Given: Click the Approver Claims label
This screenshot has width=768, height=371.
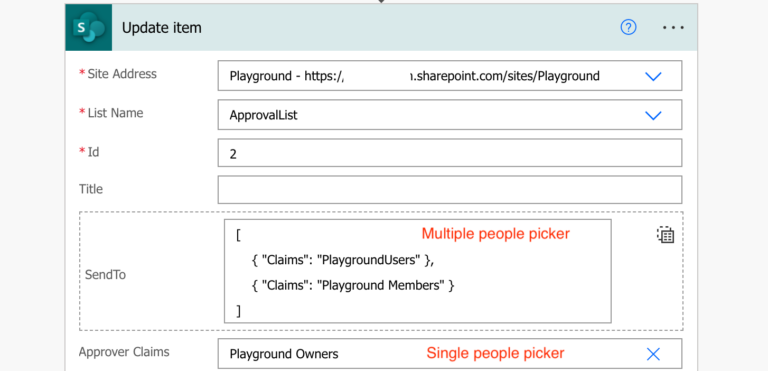Looking at the screenshot, I should pos(124,352).
